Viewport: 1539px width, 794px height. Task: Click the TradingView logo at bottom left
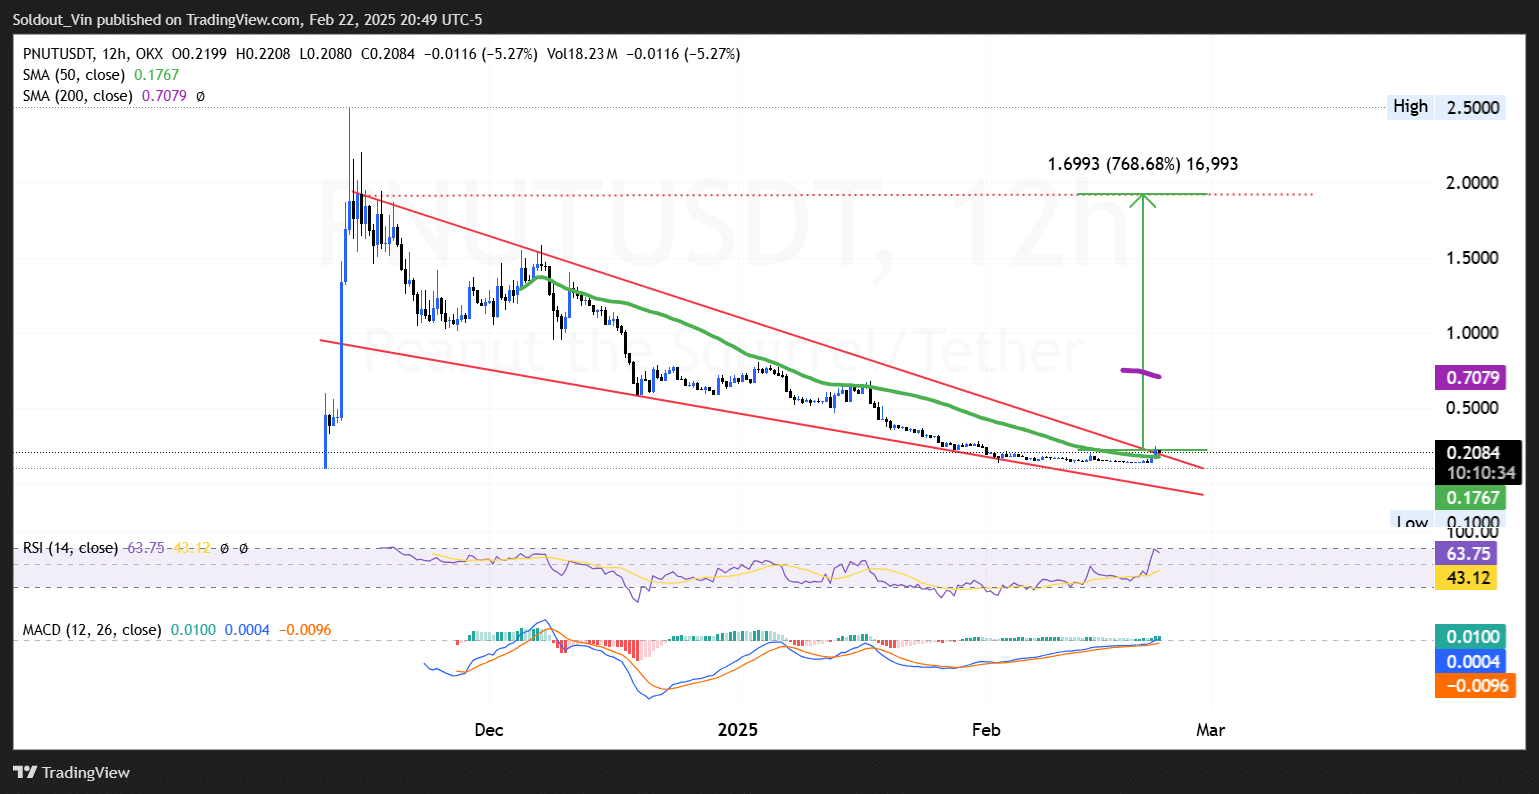coord(71,772)
